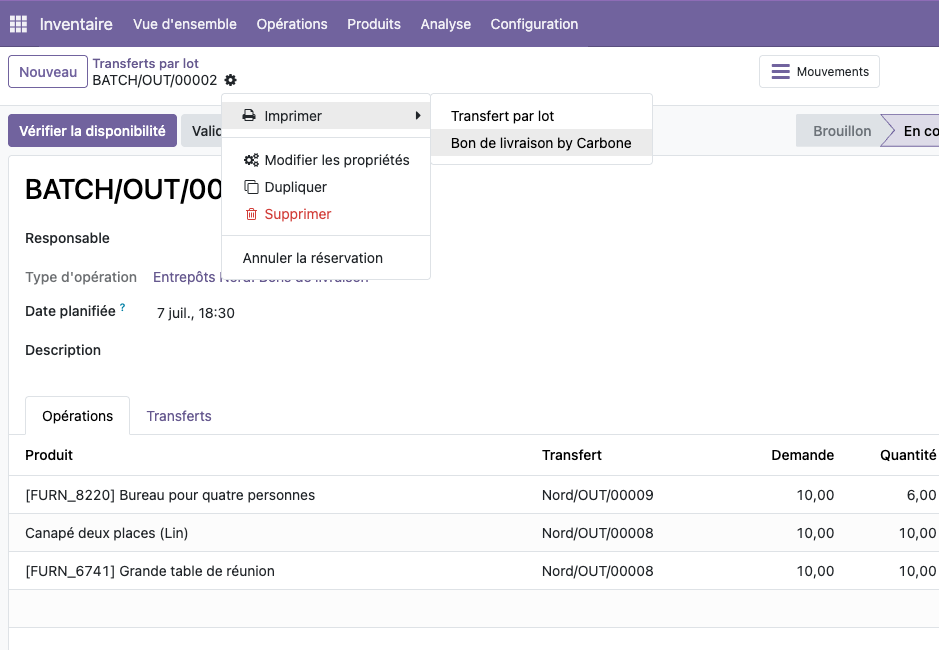
Task: Select the Brouillon status stage
Action: click(x=841, y=131)
